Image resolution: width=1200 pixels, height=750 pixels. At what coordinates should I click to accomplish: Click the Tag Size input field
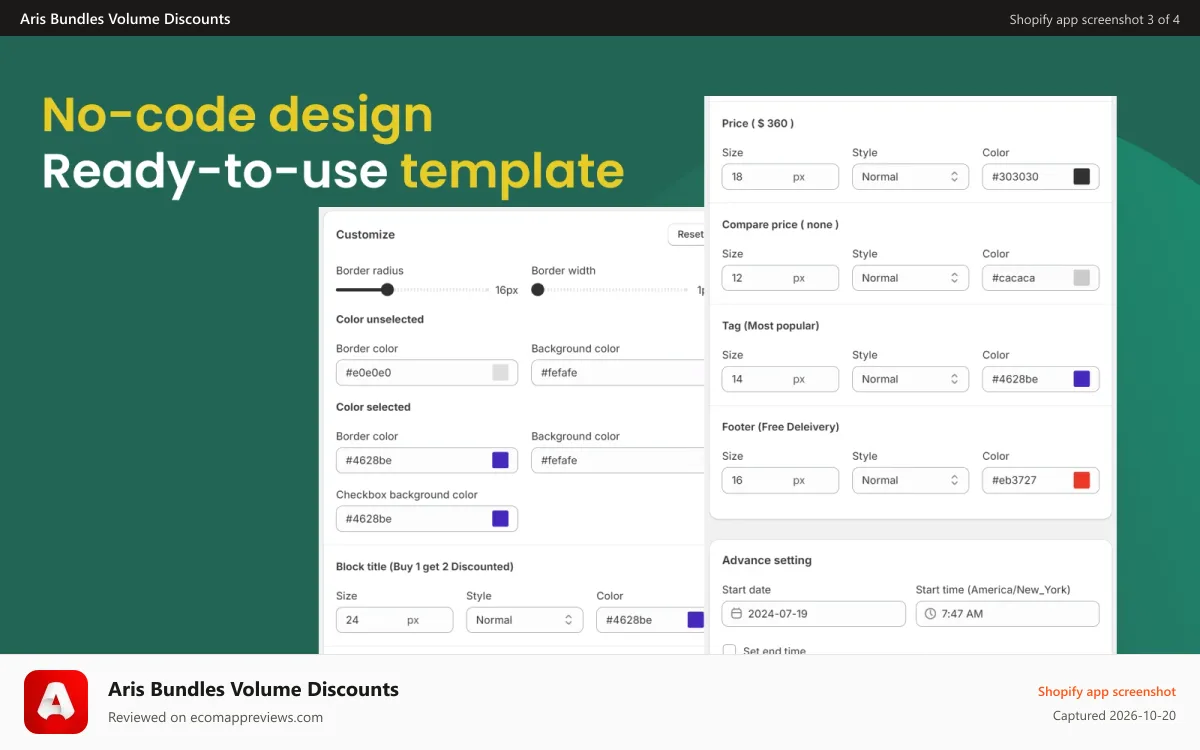(x=780, y=379)
